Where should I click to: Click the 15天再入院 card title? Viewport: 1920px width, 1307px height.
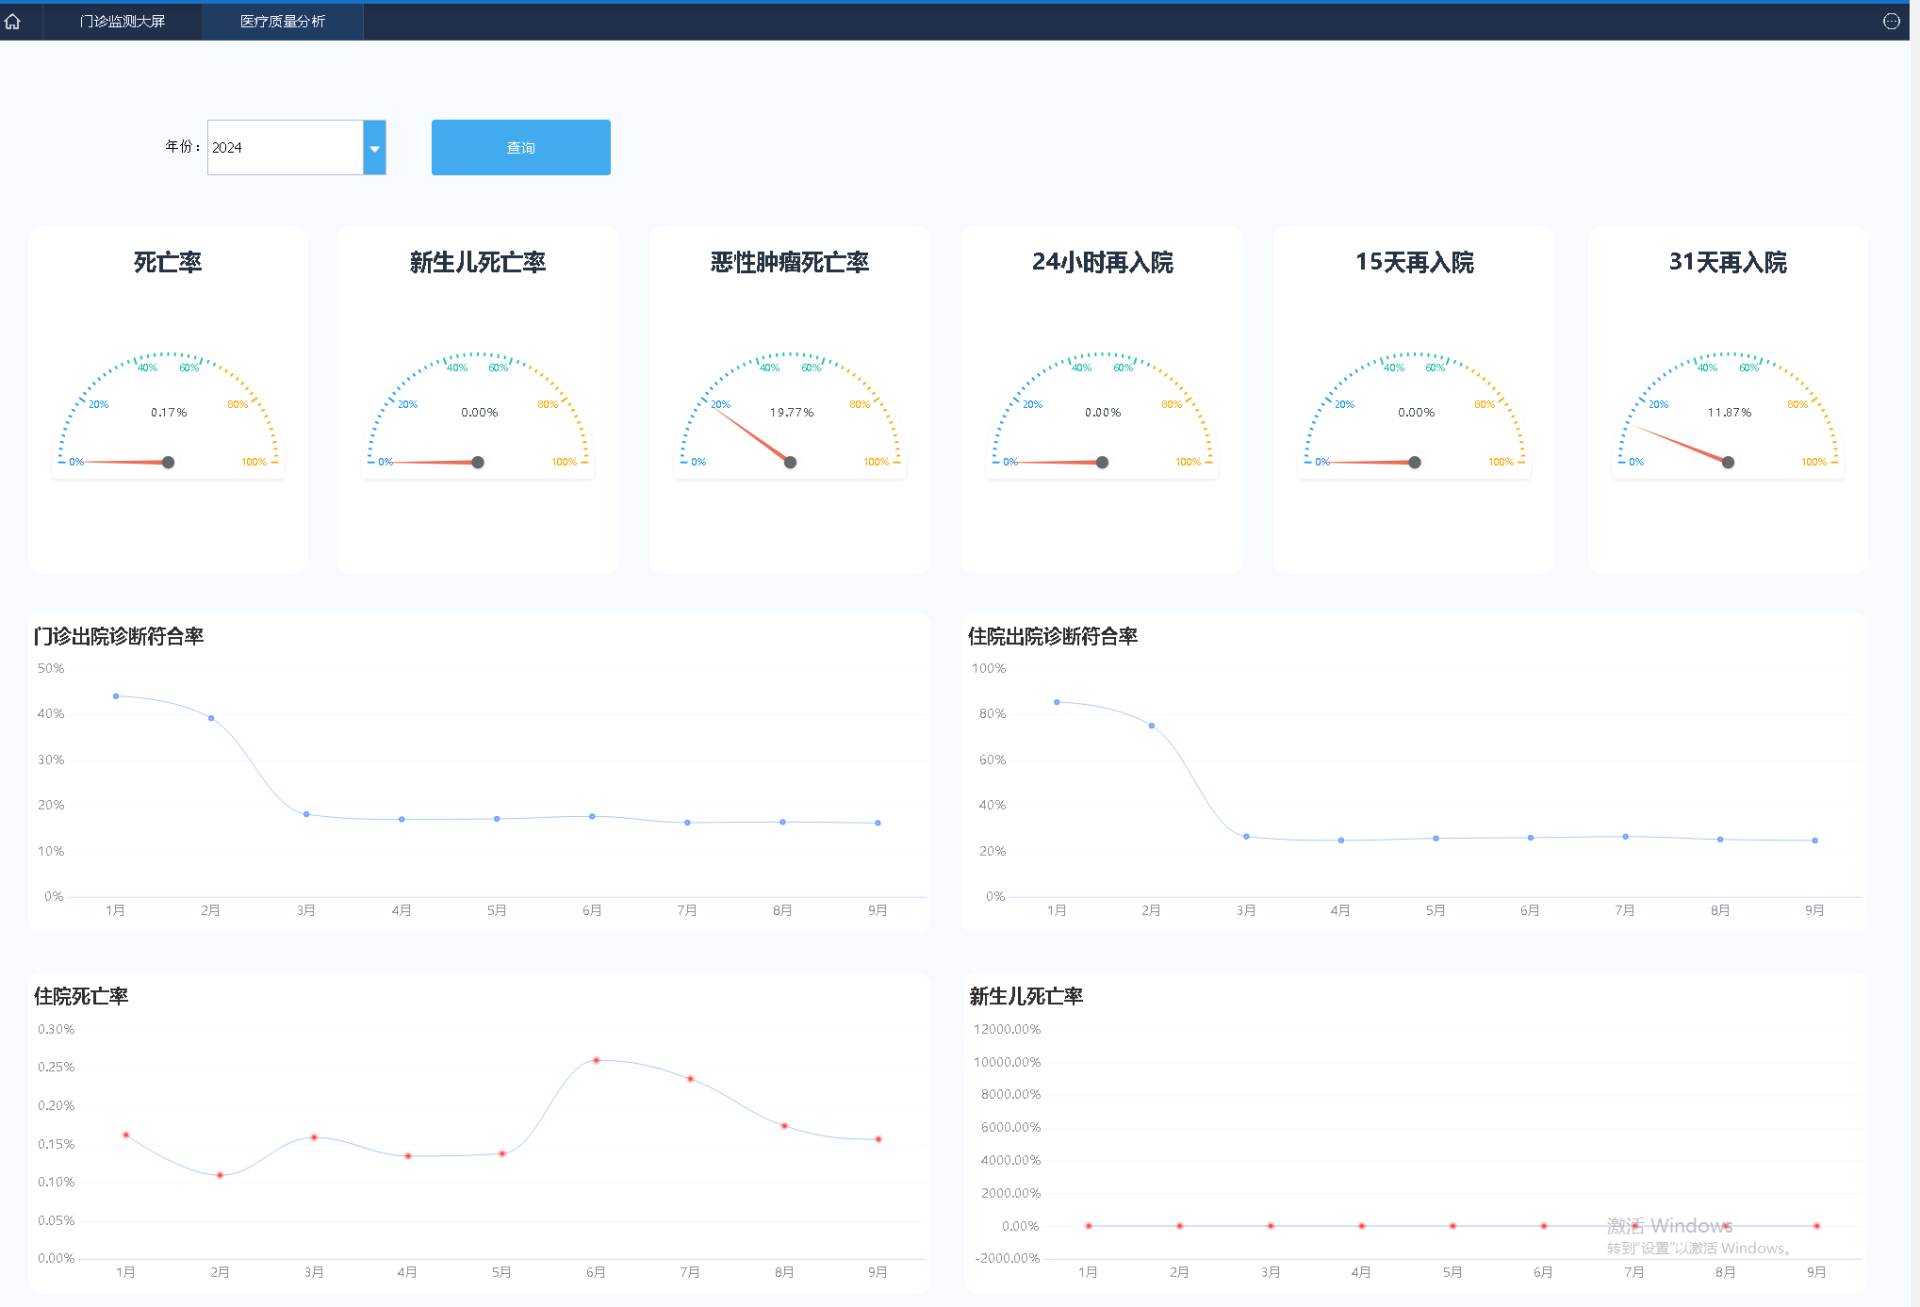click(1414, 262)
